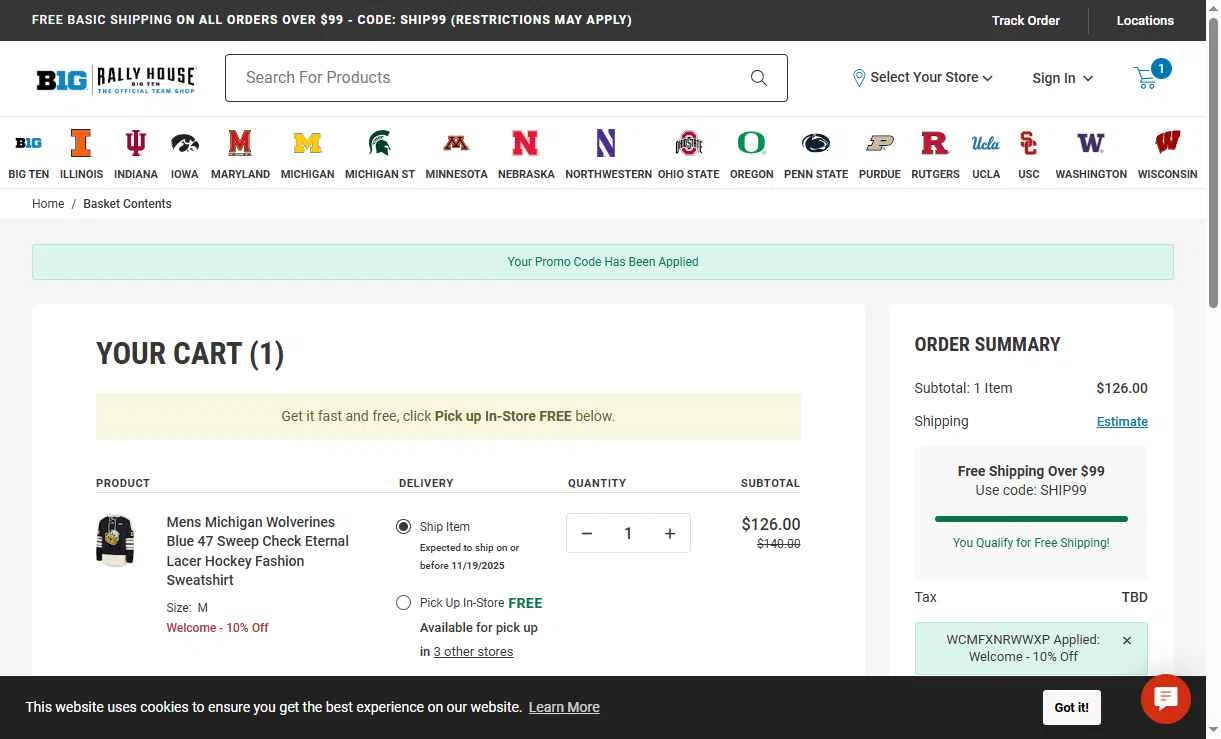Screen dimensions: 1221x739
Task: Open the live chat bubble
Action: 1166,698
